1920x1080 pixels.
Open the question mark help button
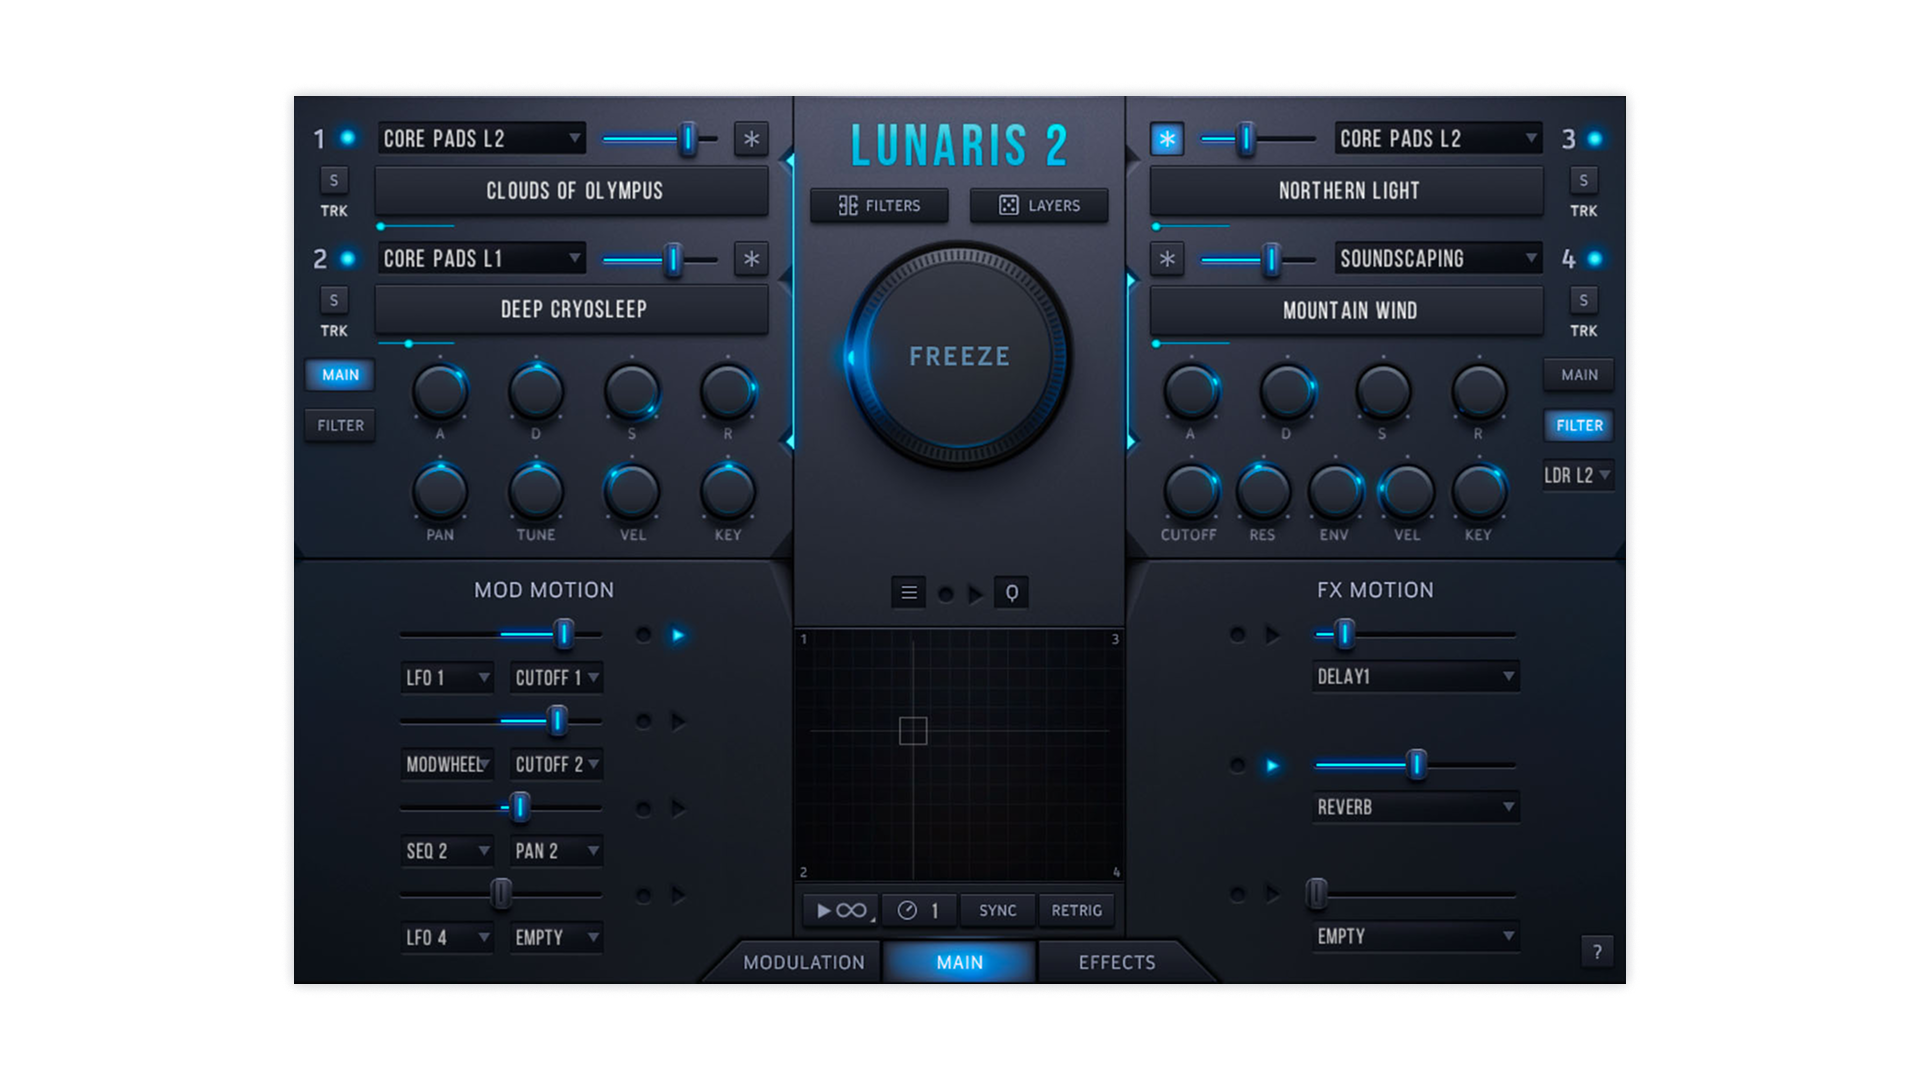[x=1597, y=951]
